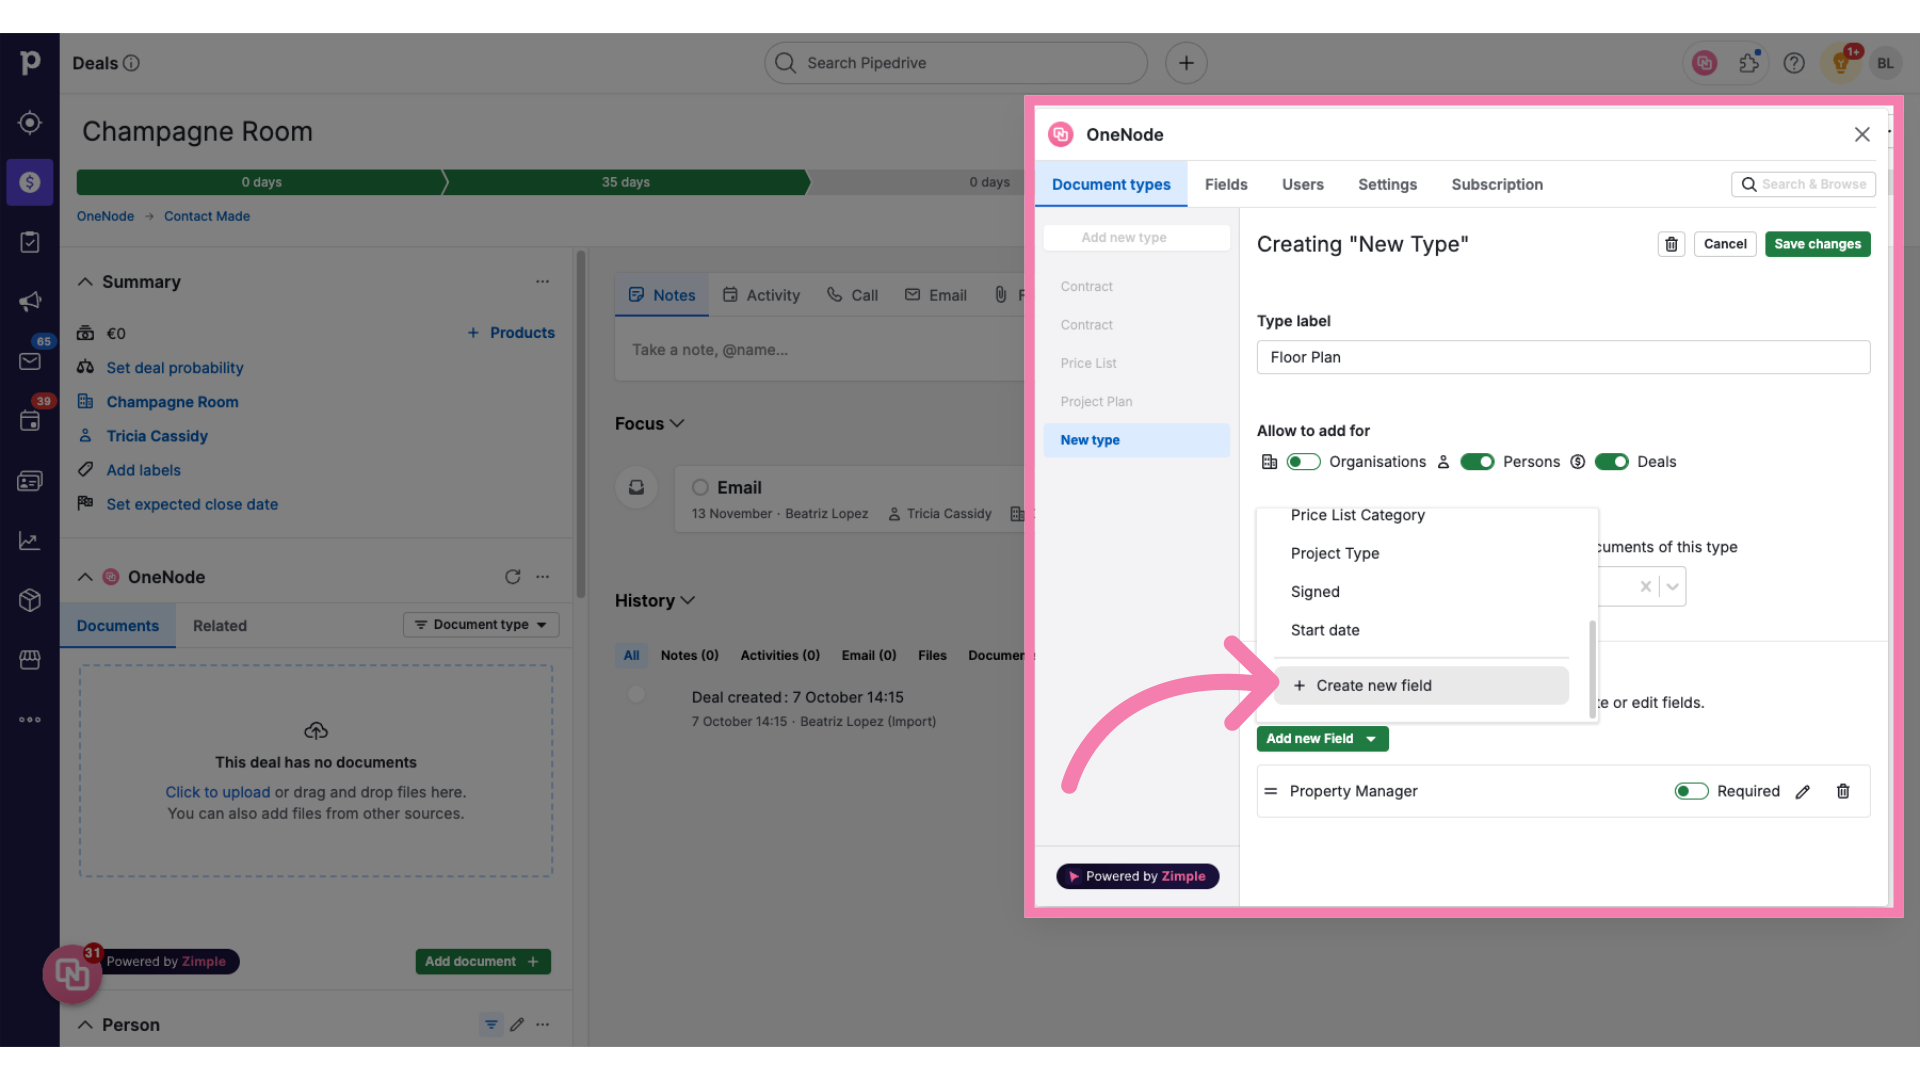This screenshot has width=1920, height=1080.
Task: Expand the Add new Field dropdown arrow
Action: 1371,737
